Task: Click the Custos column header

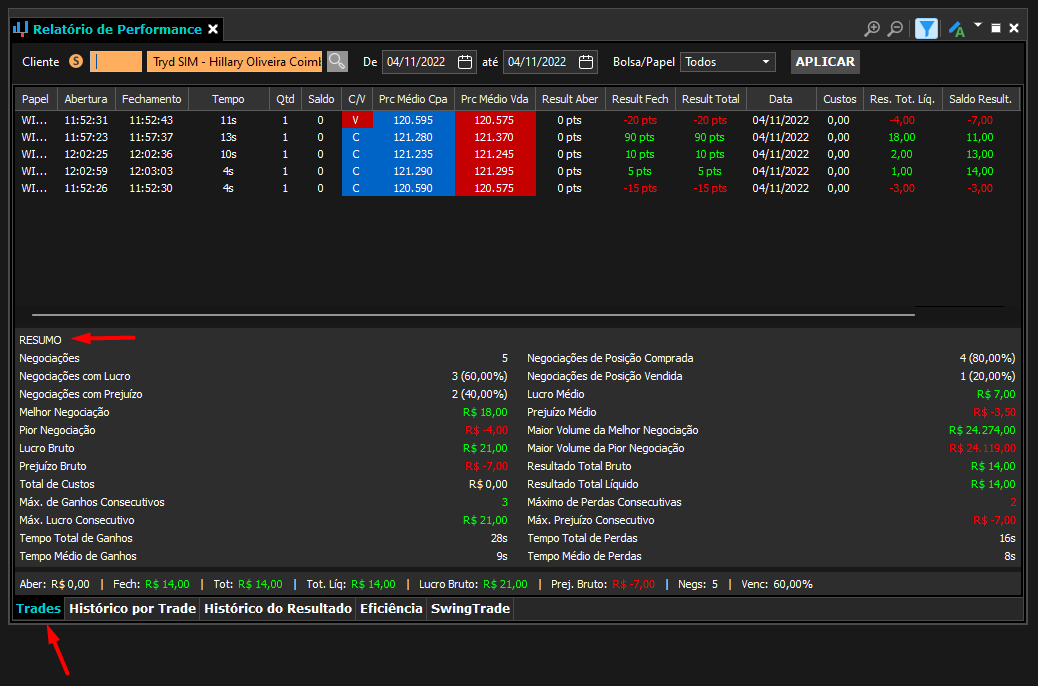Action: click(x=840, y=99)
